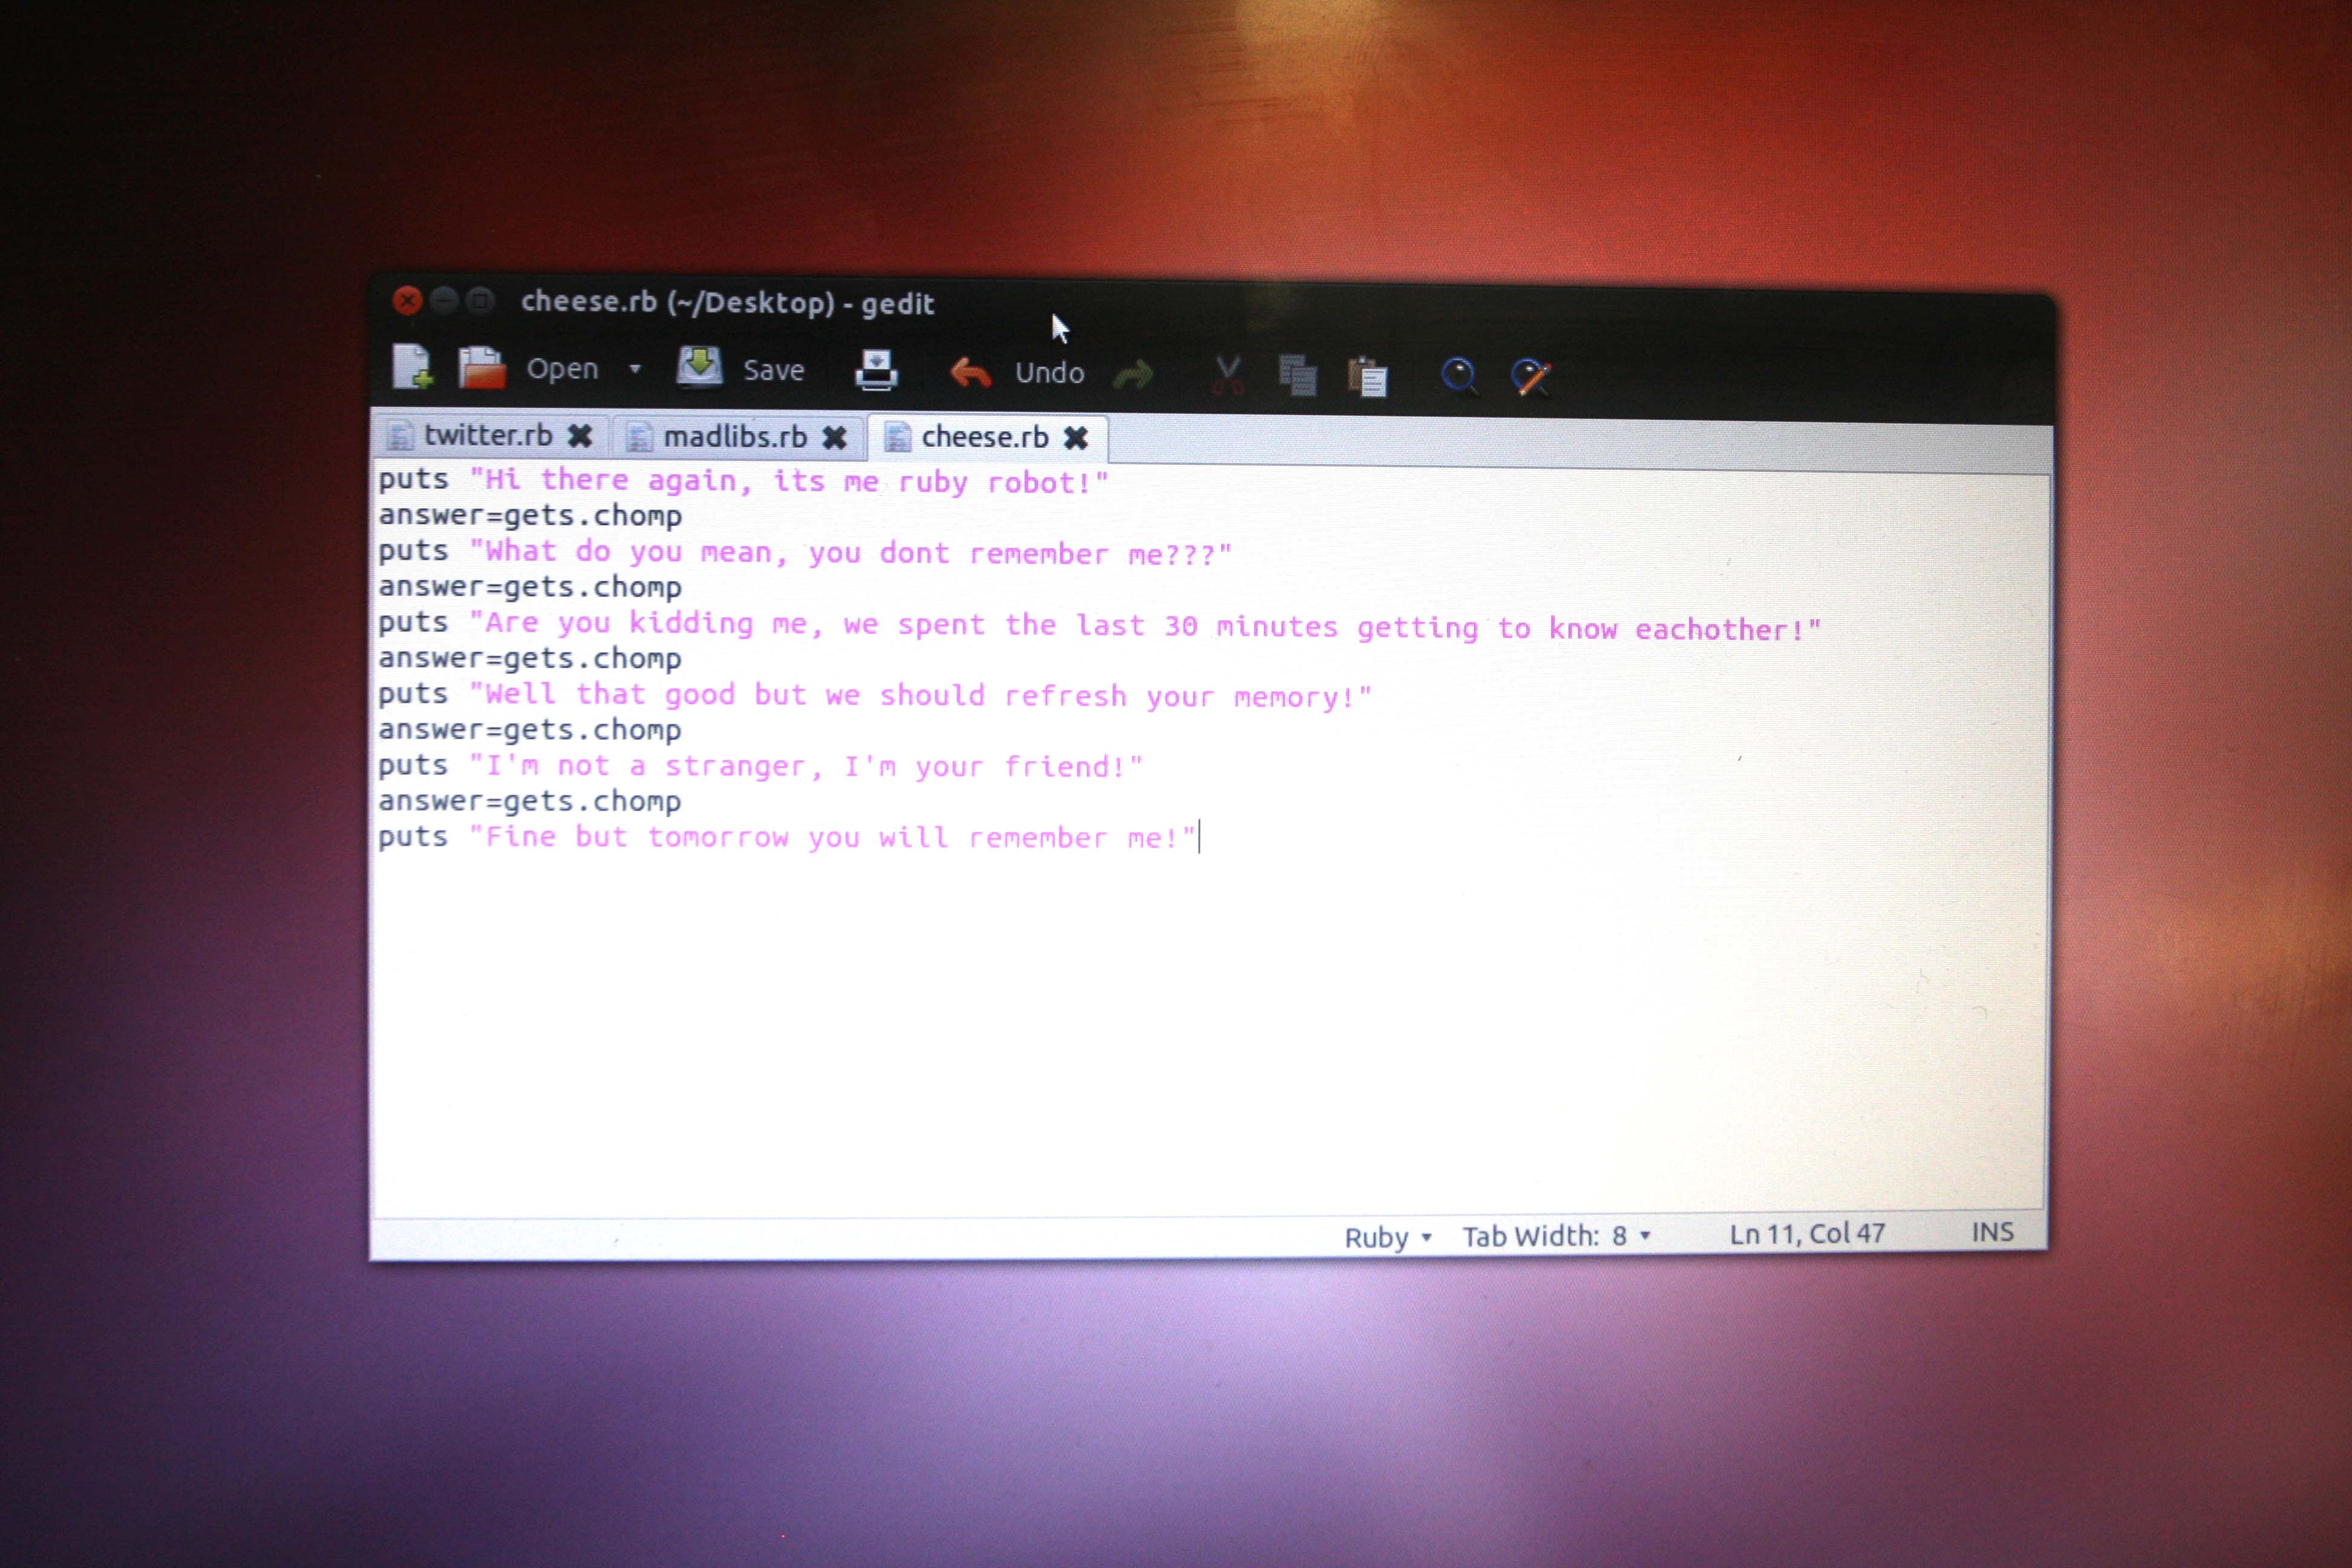
Task: Minimize the gedit window
Action: [x=444, y=300]
